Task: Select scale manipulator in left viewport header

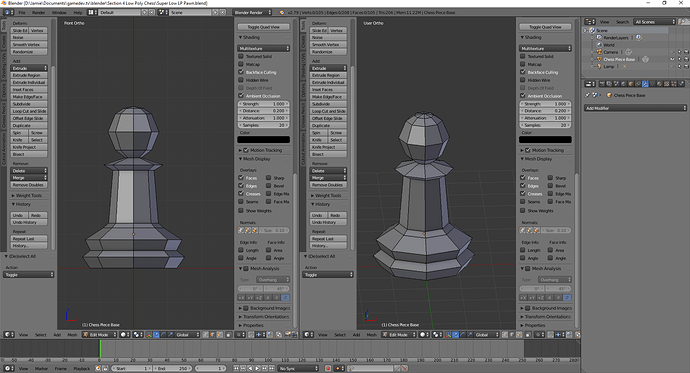Action: 170,335
